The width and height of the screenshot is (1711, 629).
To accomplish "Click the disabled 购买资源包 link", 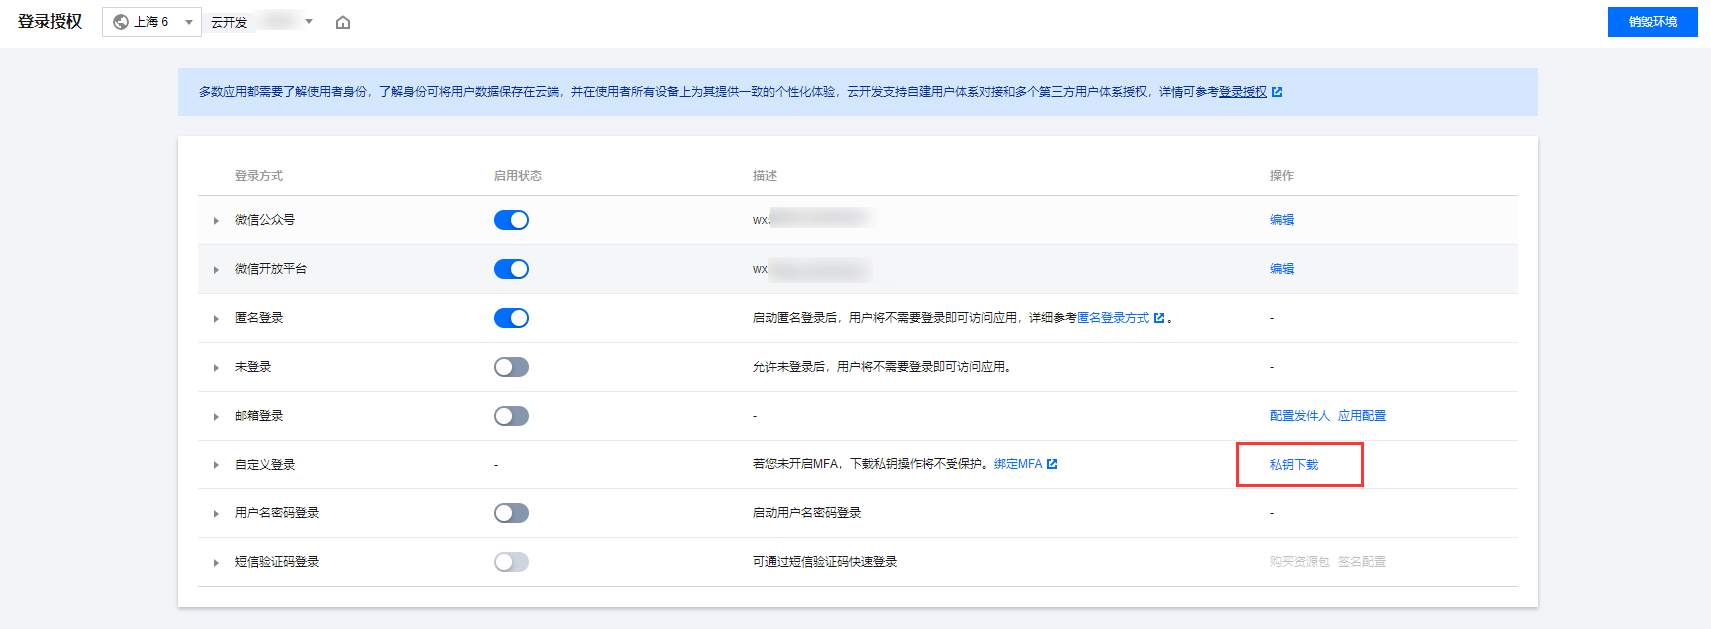I will pyautogui.click(x=1300, y=562).
